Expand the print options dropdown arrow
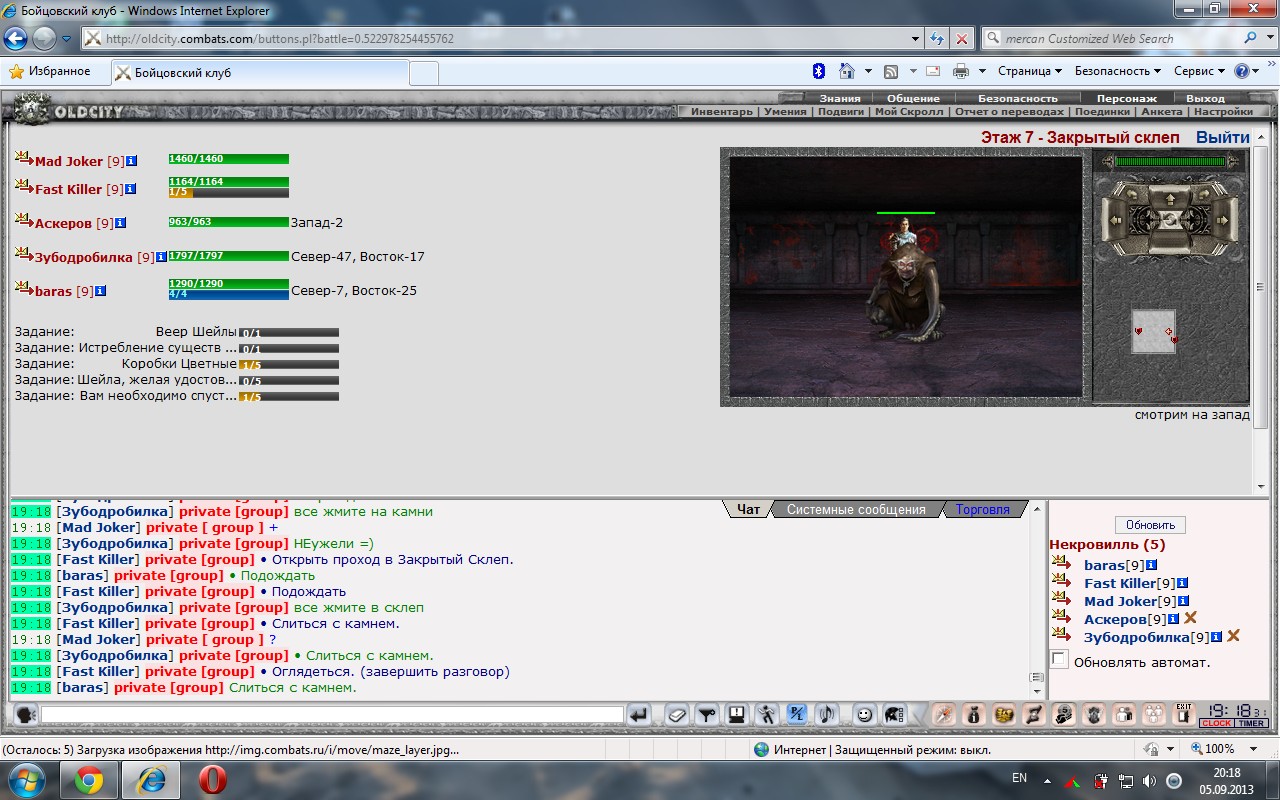1280x800 pixels. (x=982, y=71)
